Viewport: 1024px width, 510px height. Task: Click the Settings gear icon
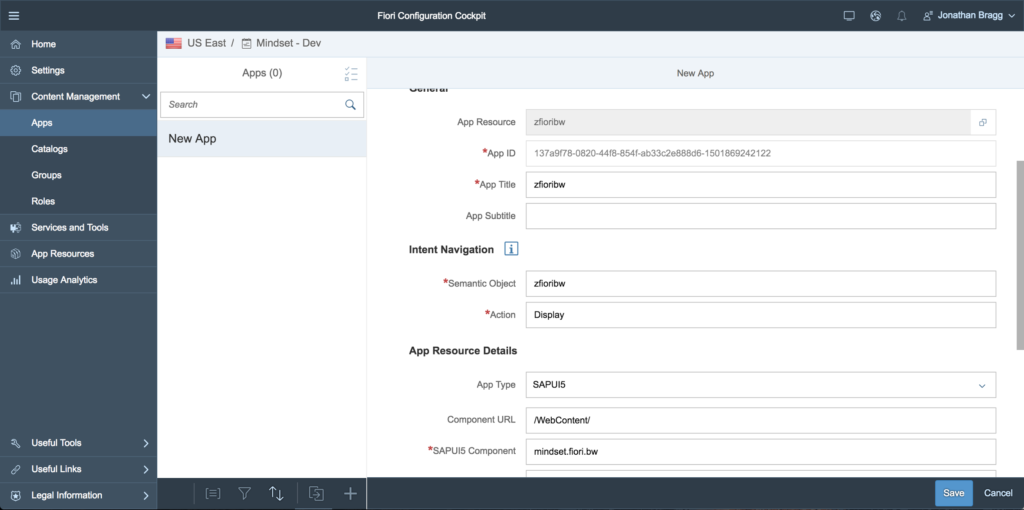pyautogui.click(x=16, y=71)
